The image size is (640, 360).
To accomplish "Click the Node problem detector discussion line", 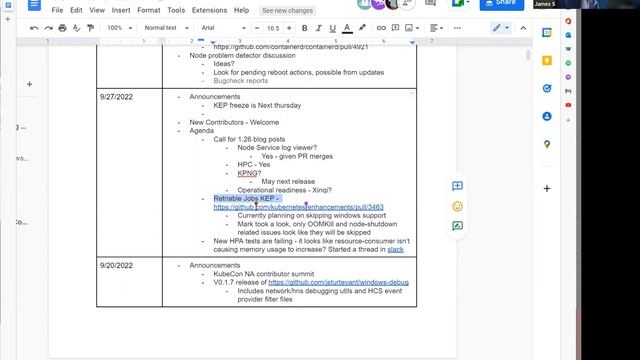I will [x=242, y=56].
